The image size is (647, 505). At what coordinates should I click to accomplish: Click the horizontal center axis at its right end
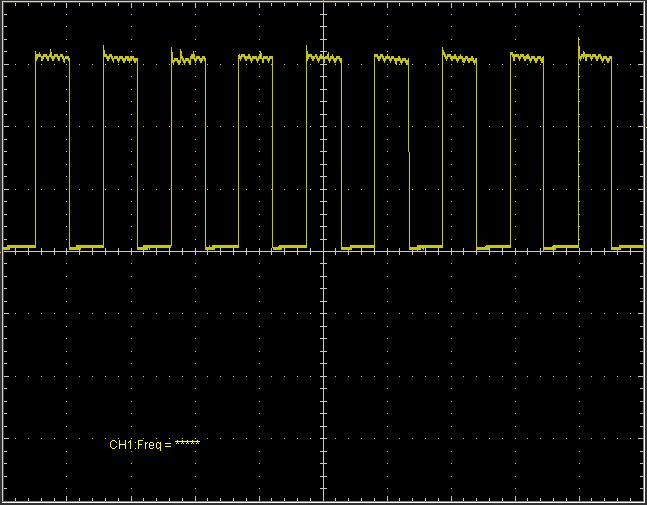(x=636, y=251)
